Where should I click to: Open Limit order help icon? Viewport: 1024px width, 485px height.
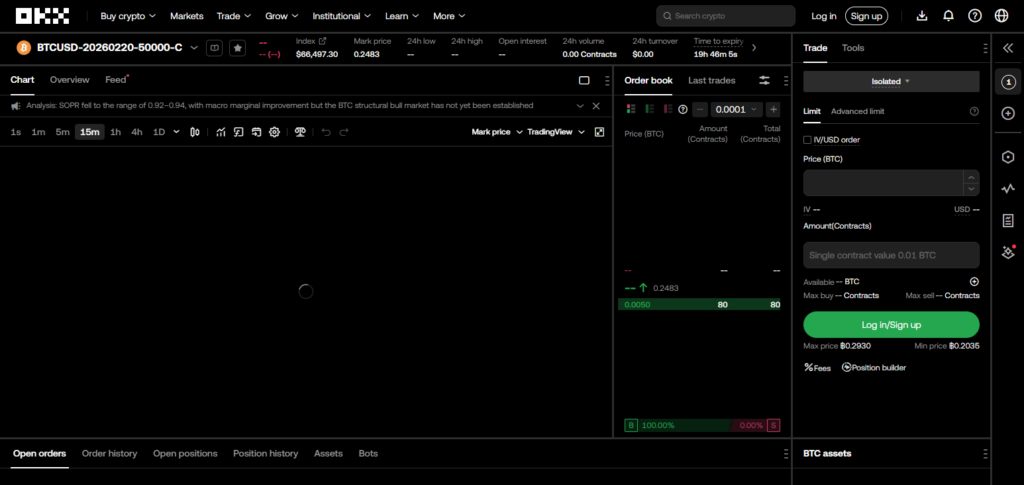974,112
